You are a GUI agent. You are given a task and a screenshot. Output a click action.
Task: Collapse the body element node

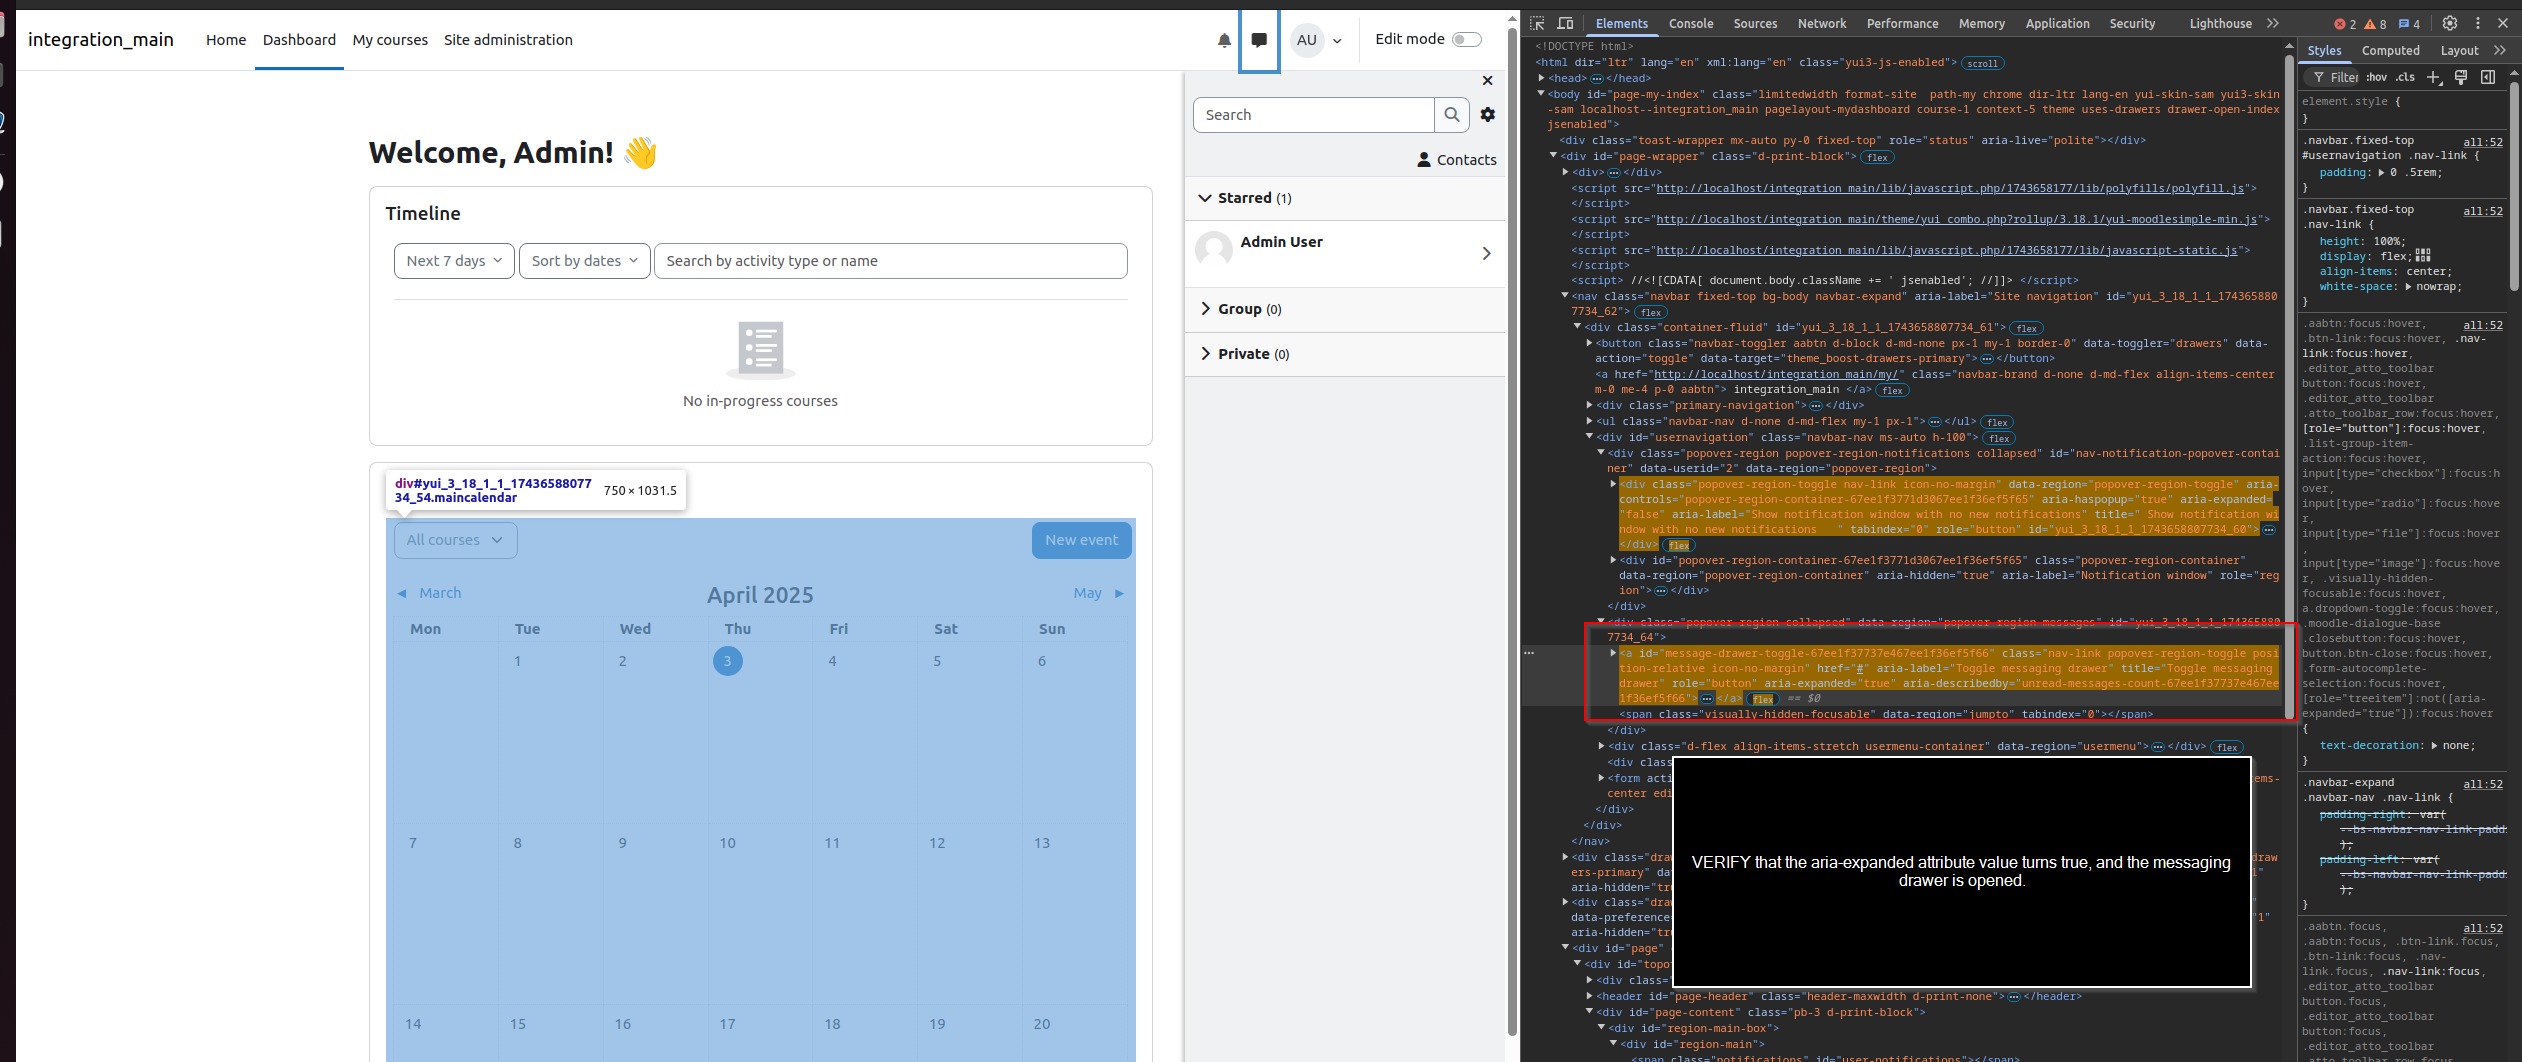pyautogui.click(x=1542, y=94)
